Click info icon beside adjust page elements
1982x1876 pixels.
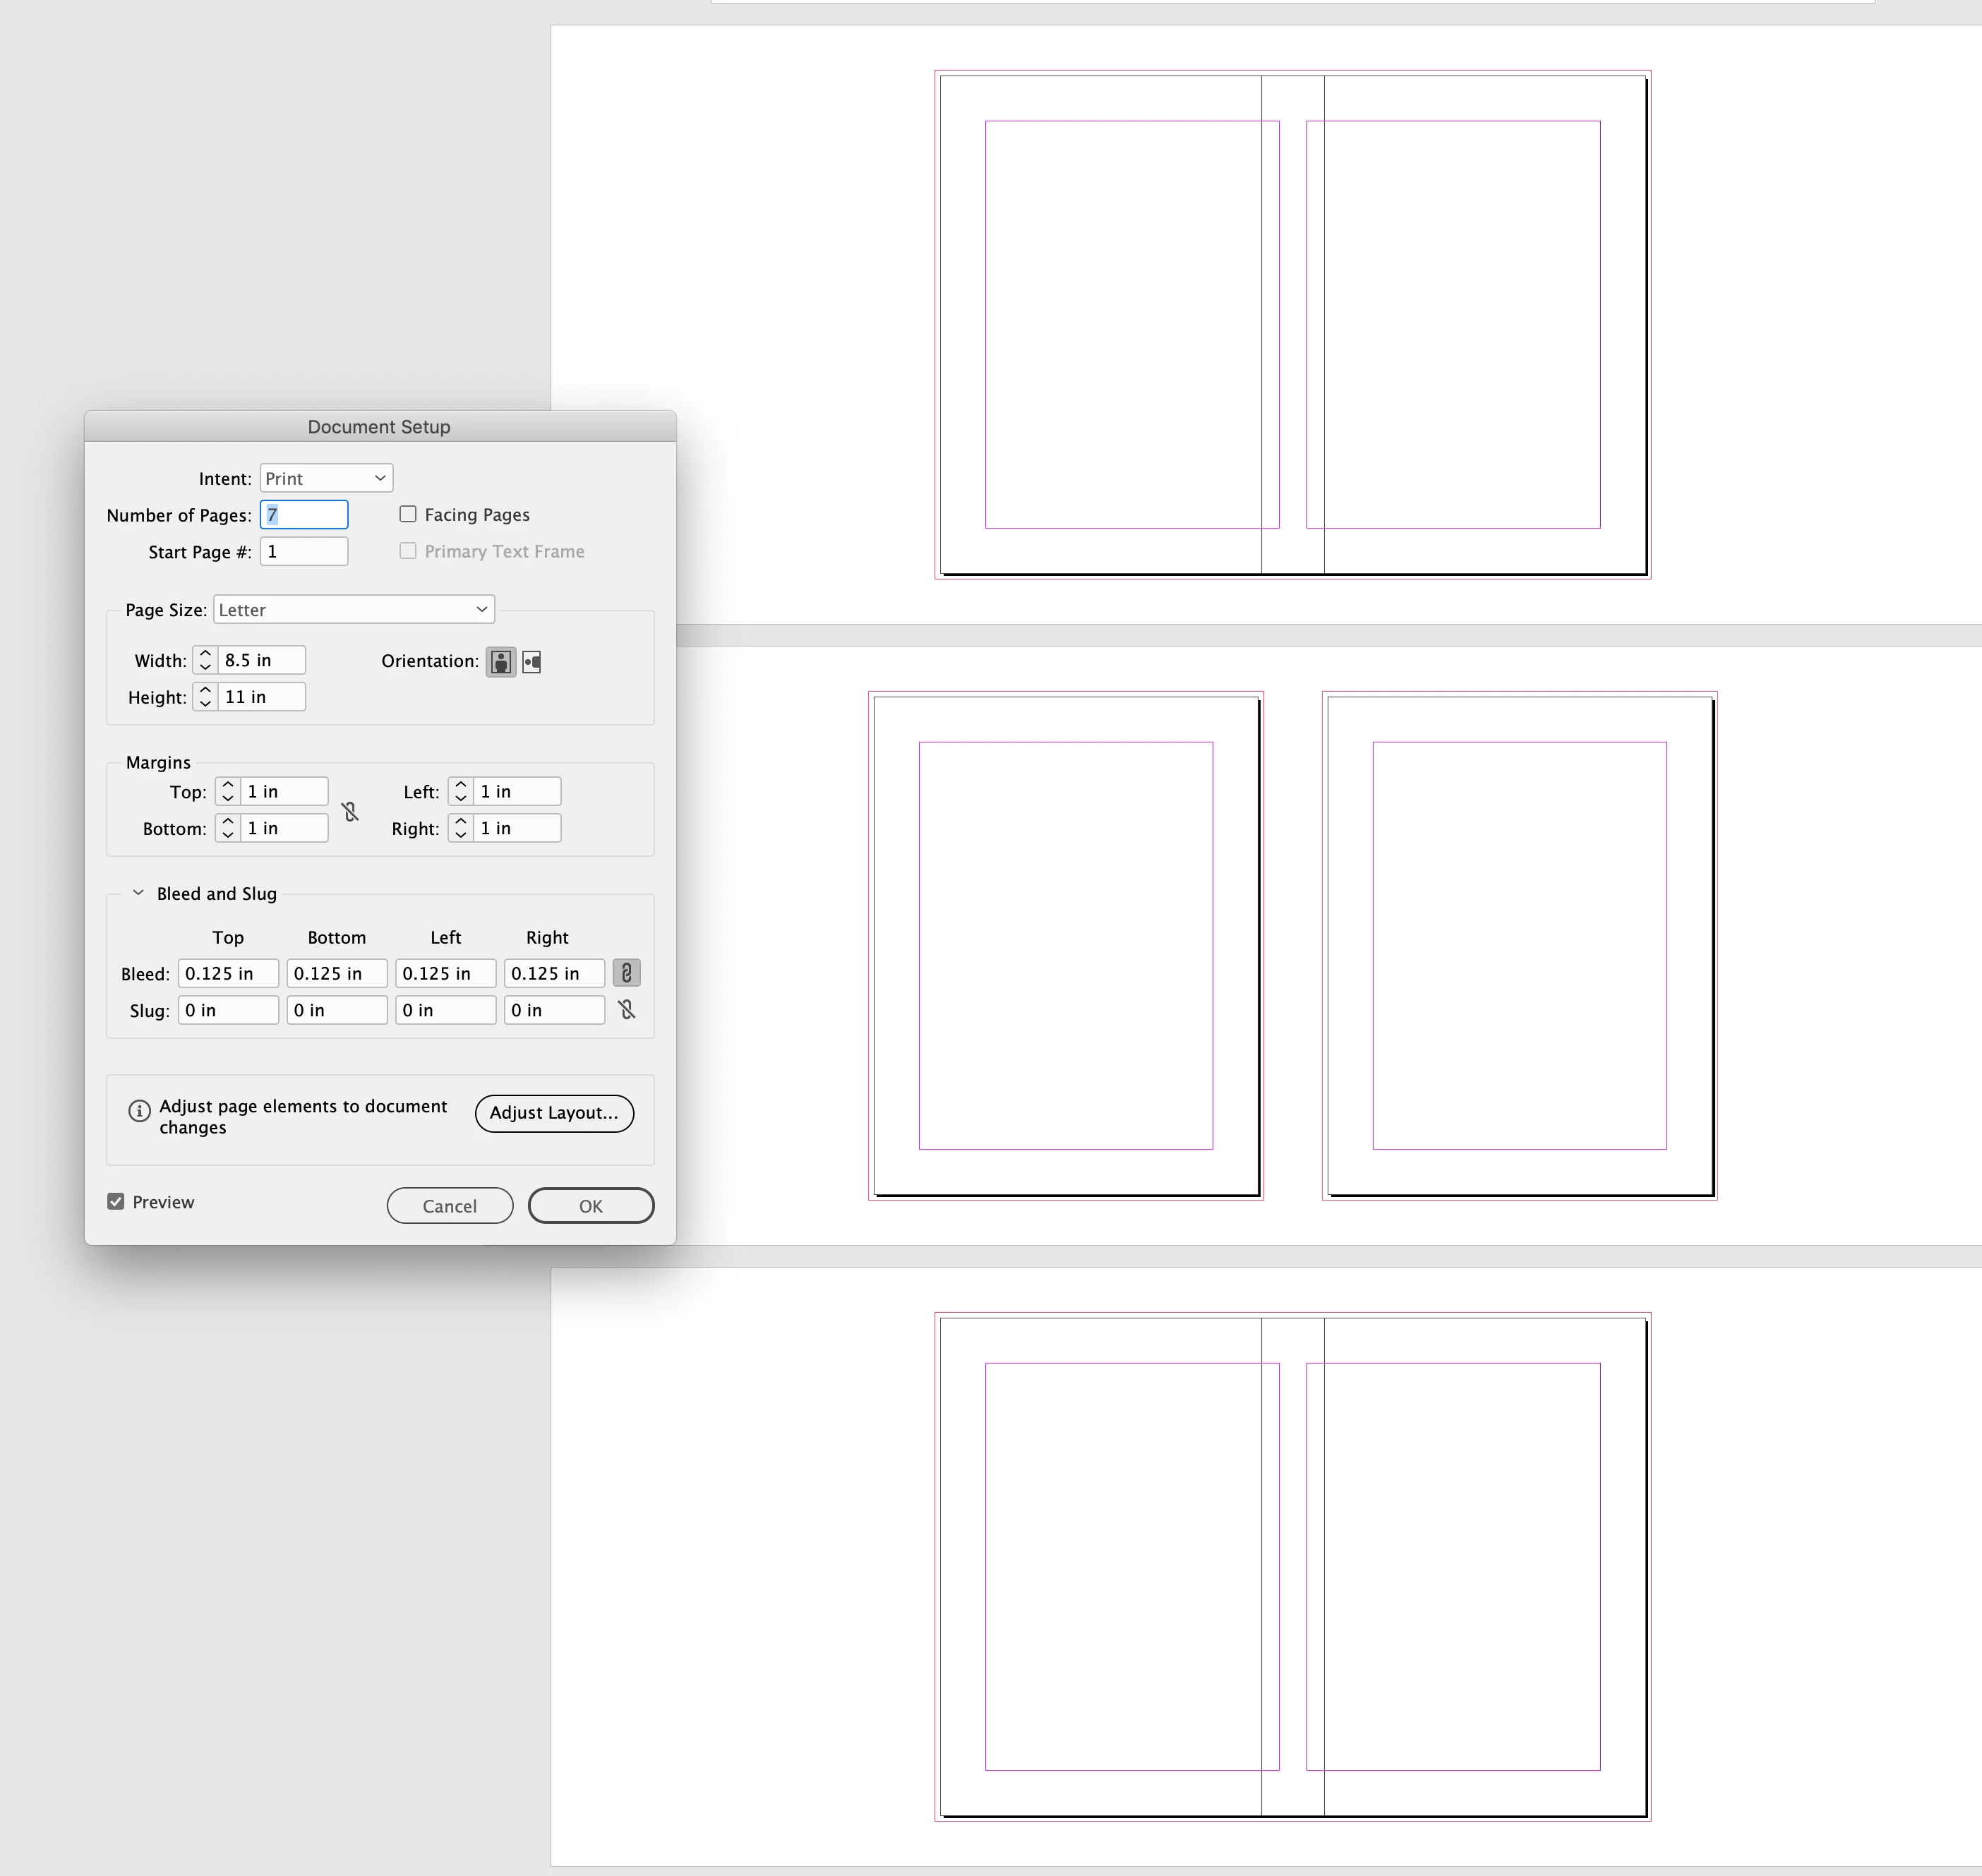(x=139, y=1111)
